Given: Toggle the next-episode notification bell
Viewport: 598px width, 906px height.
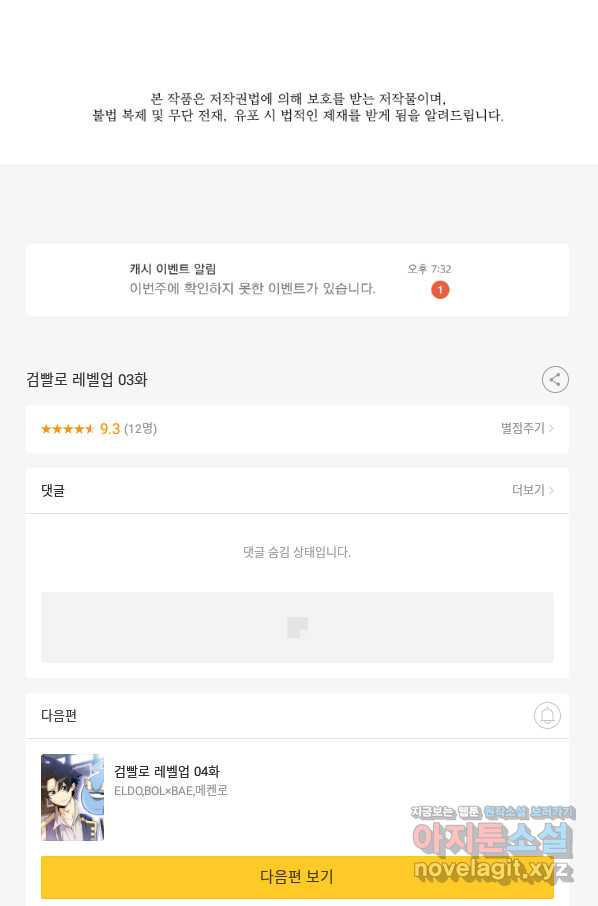Looking at the screenshot, I should 547,715.
